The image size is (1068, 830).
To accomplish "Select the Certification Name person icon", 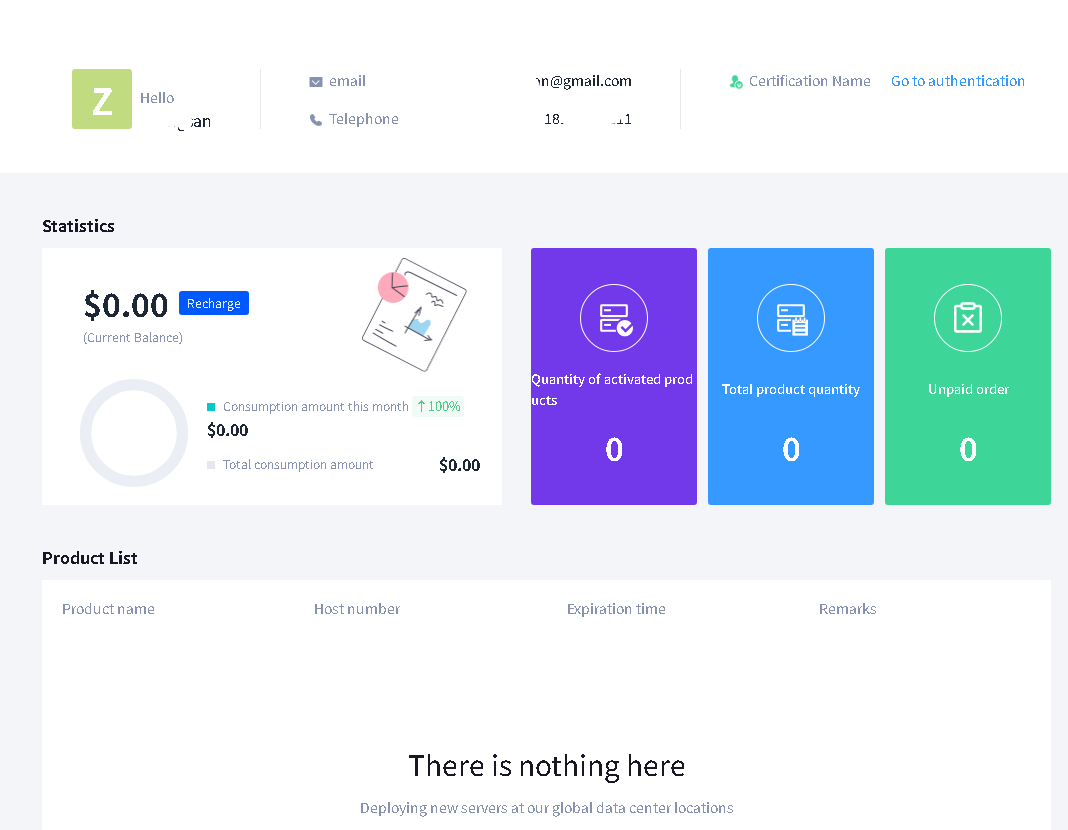I will click(x=736, y=81).
